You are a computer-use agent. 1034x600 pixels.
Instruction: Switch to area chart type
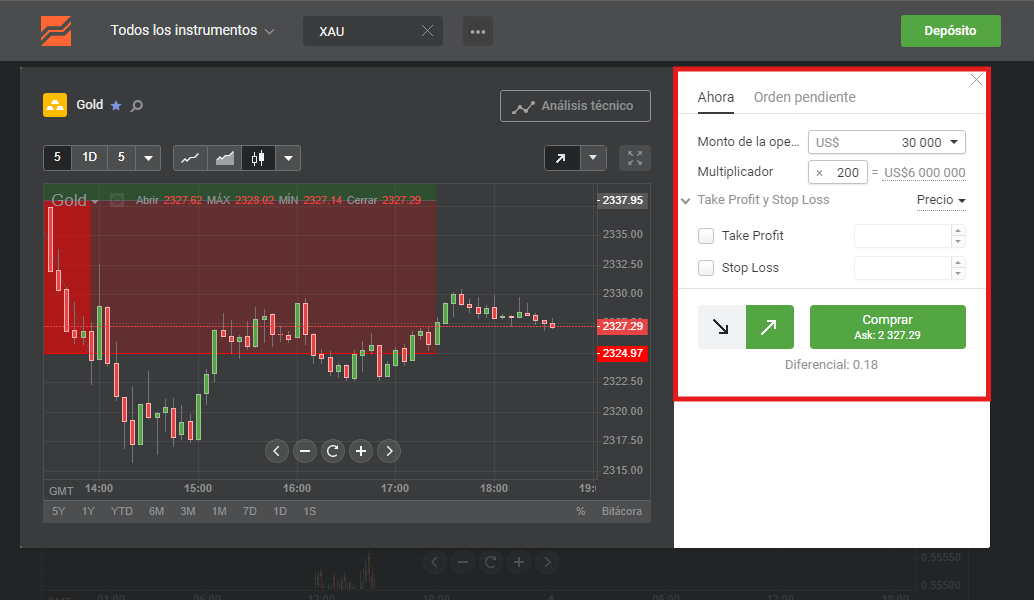point(225,158)
